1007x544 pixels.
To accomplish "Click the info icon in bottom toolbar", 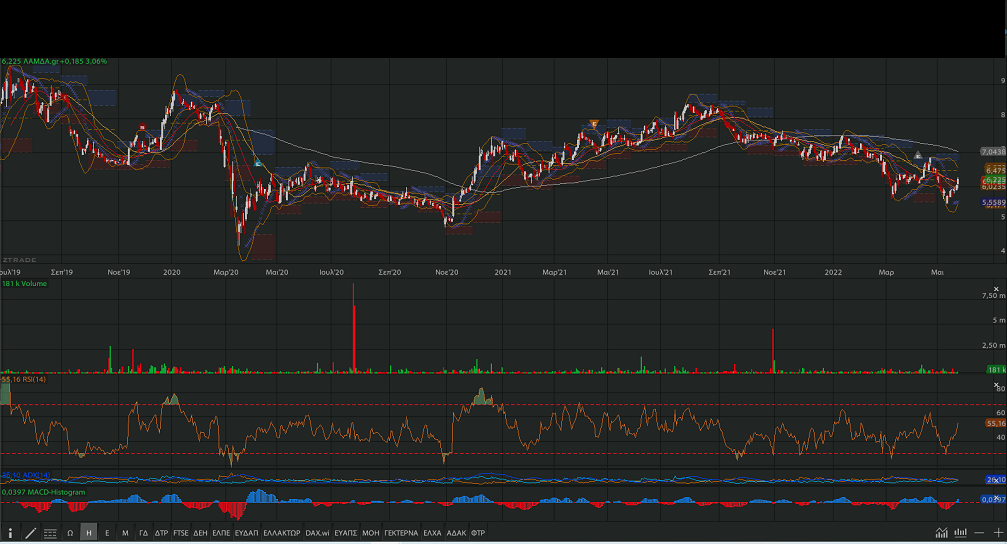I will click(11, 533).
